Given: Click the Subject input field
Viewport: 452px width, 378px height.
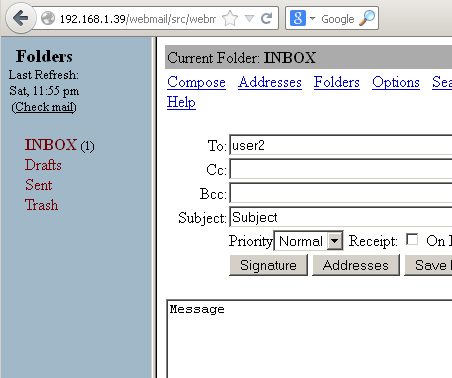Looking at the screenshot, I should 341,217.
